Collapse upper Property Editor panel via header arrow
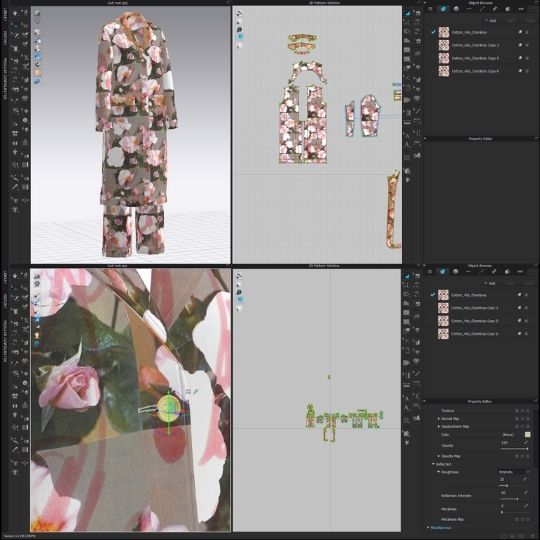This screenshot has width=540, height=540. 425,138
